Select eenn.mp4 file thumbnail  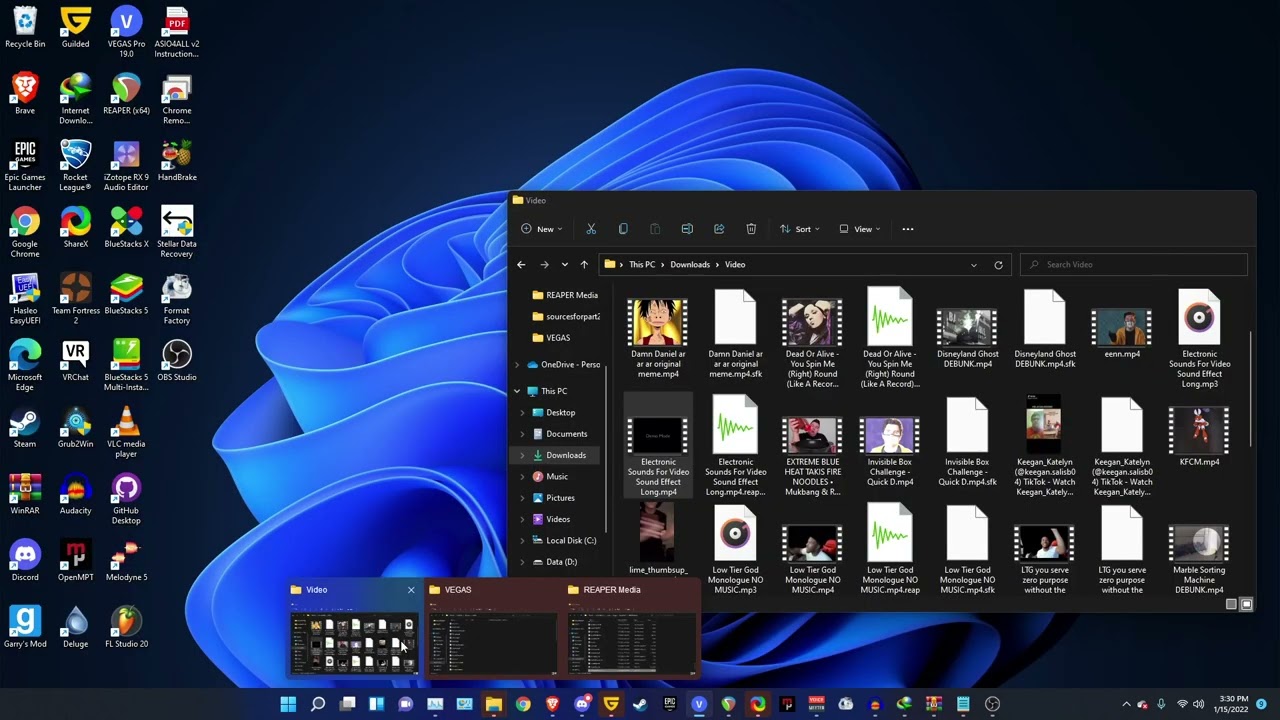(1122, 332)
